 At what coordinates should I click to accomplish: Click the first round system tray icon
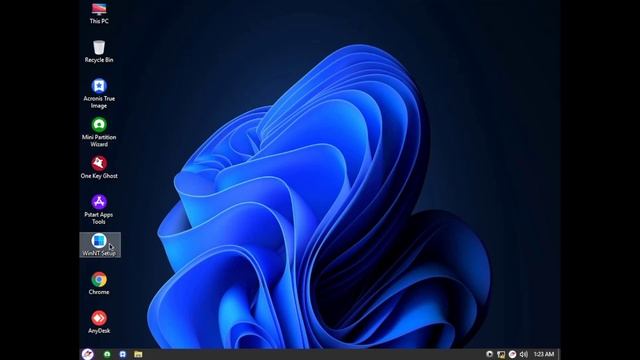click(489, 354)
